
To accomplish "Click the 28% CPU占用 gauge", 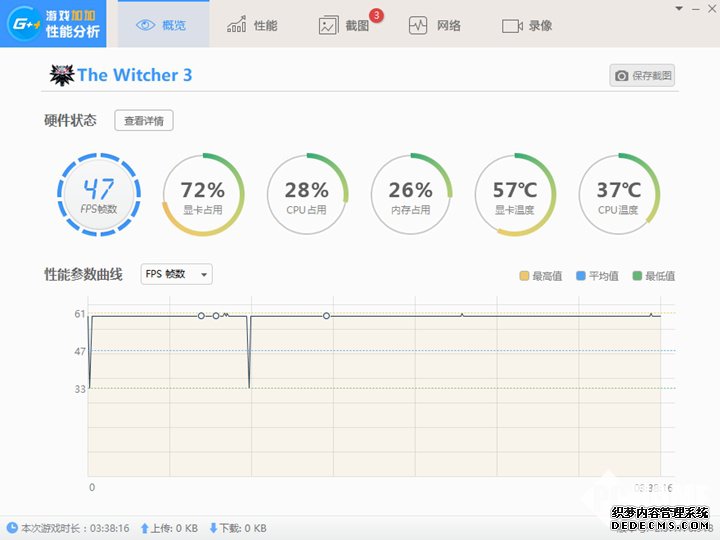I will 307,195.
